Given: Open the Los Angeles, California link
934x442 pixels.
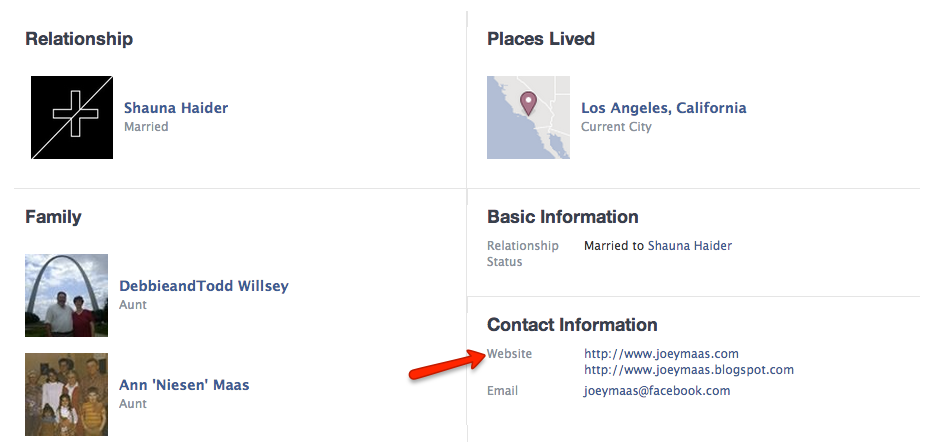Looking at the screenshot, I should click(x=663, y=108).
